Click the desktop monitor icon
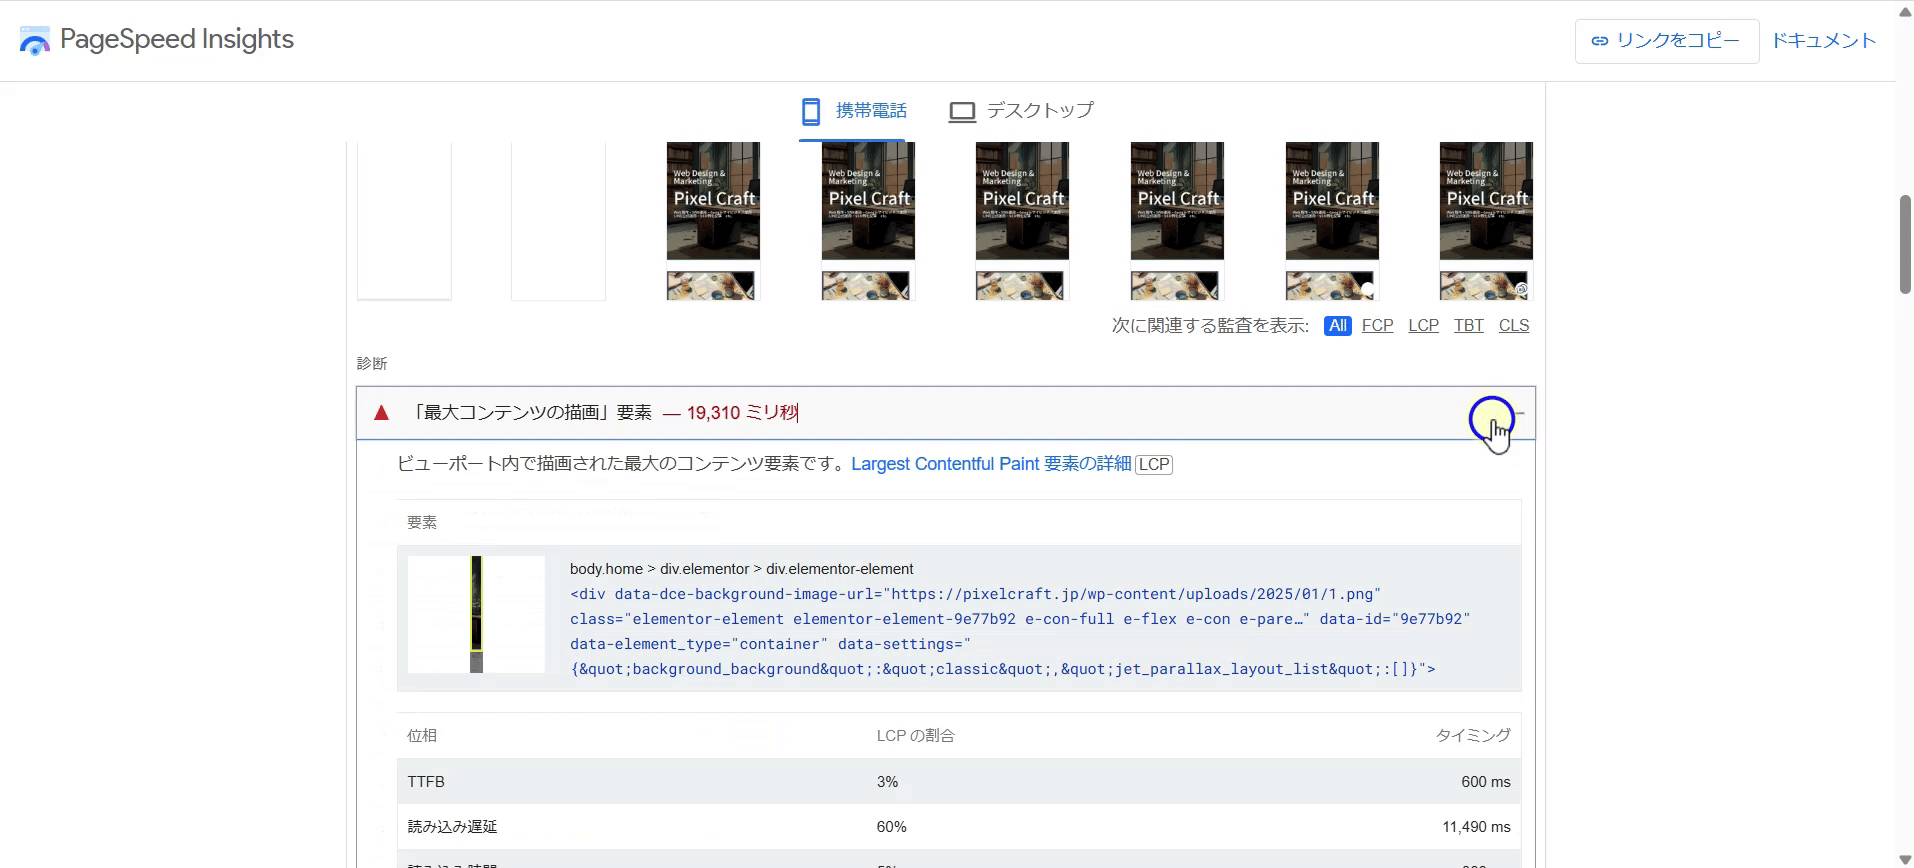 tap(961, 111)
